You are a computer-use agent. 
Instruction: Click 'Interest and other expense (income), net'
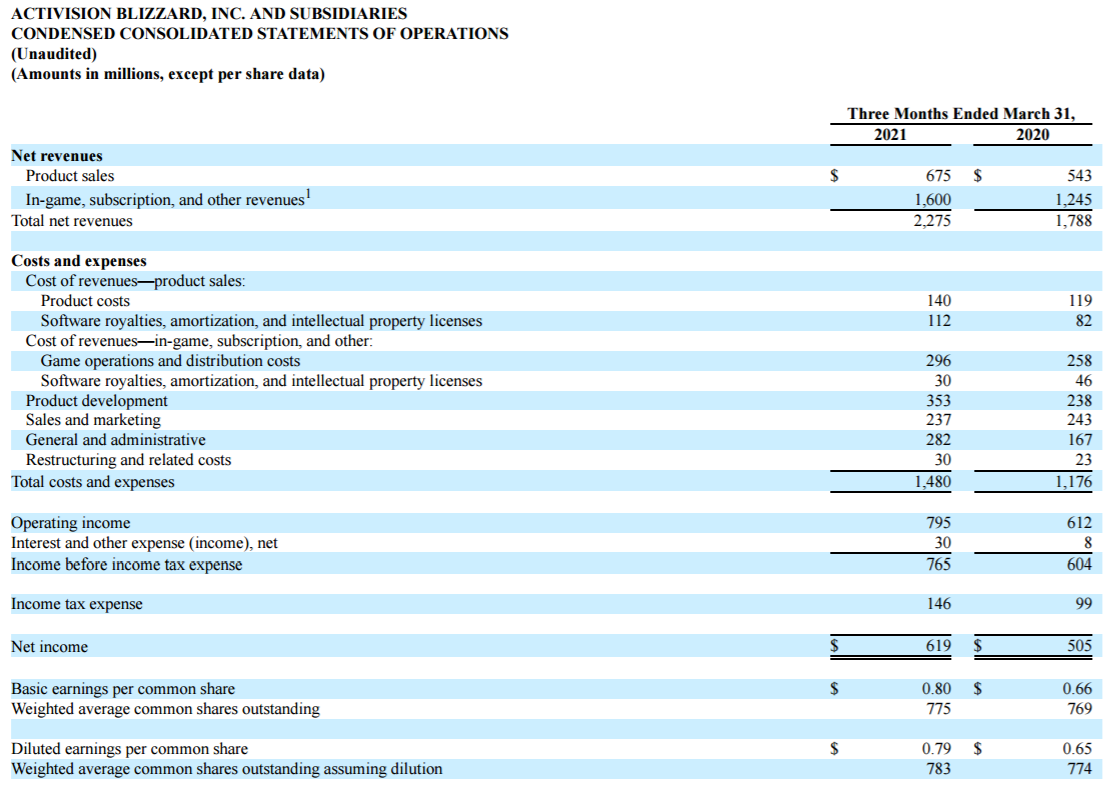144,543
